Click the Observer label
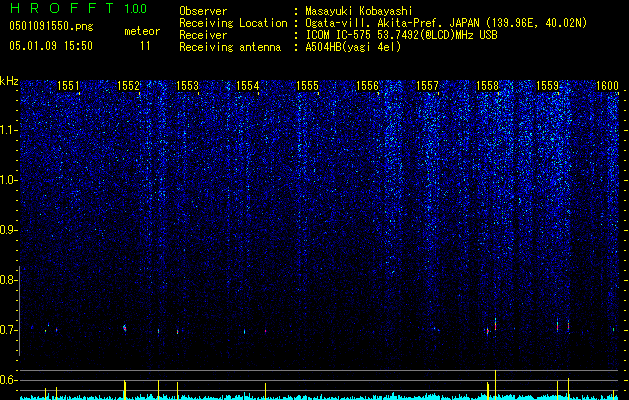 click(x=203, y=11)
